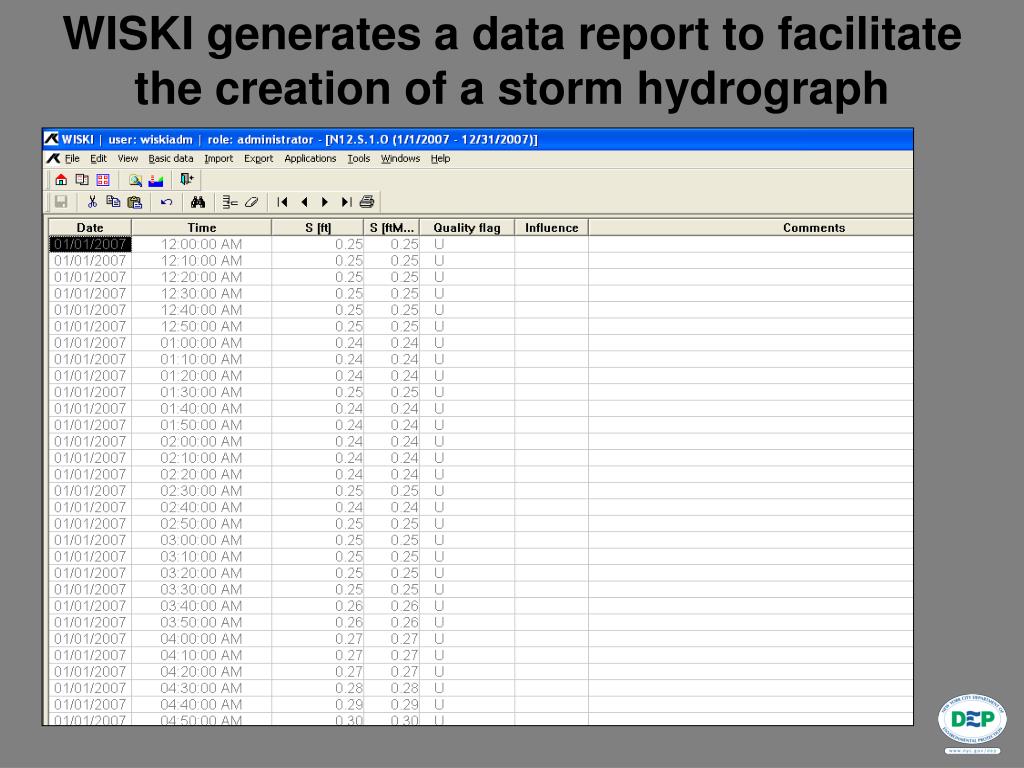The width and height of the screenshot is (1024, 768).
Task: Cut with the scissors icon
Action: (x=92, y=202)
